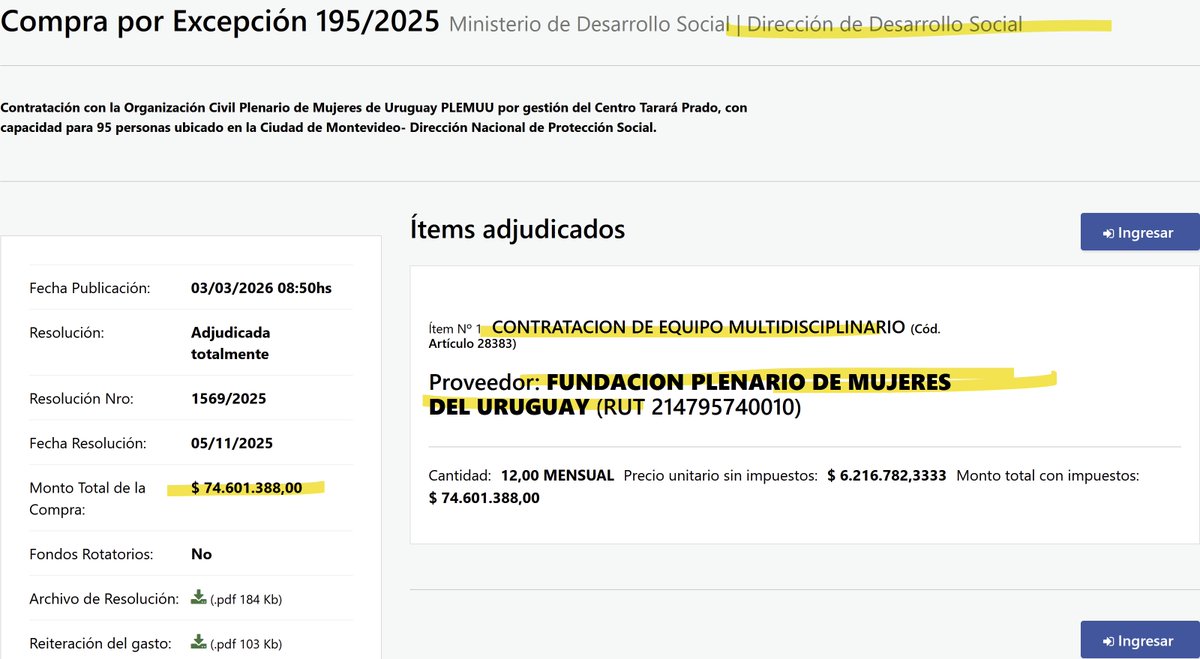Click item CONTRATACION DE EQUIPO MULTIDISCIPLINARIO

click(698, 327)
